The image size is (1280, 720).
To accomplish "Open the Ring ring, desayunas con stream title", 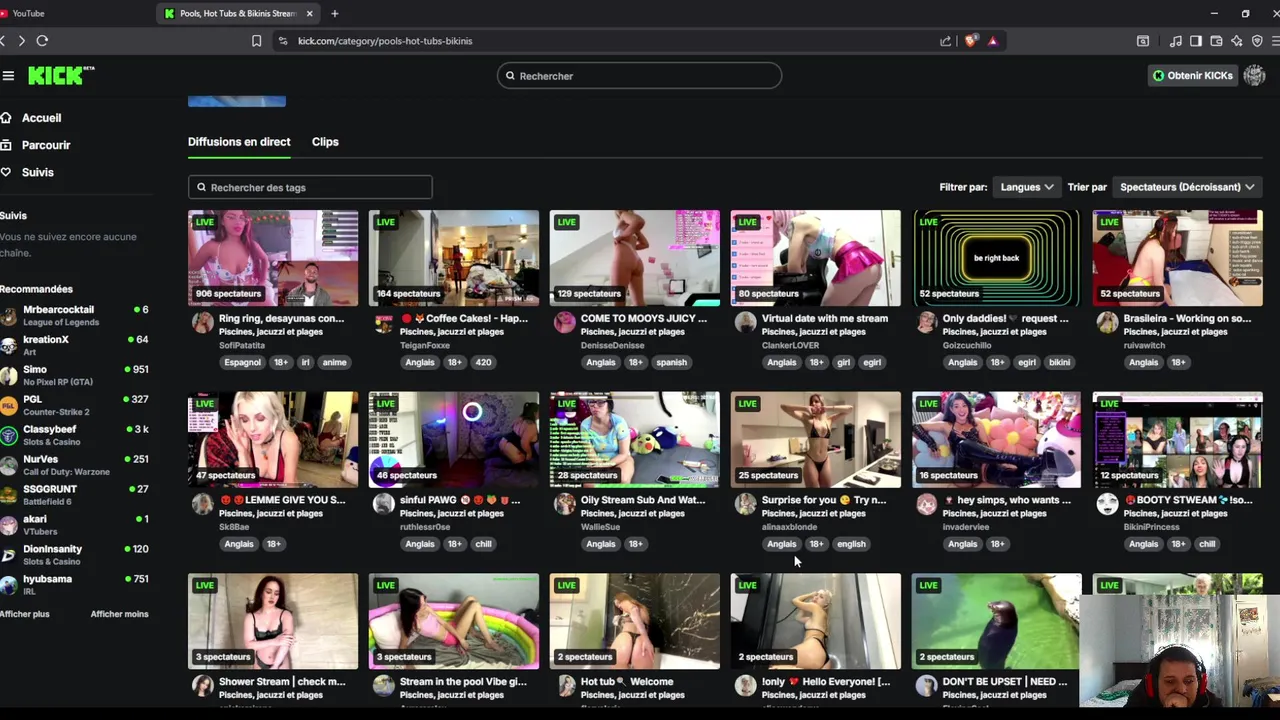I will click(x=281, y=318).
